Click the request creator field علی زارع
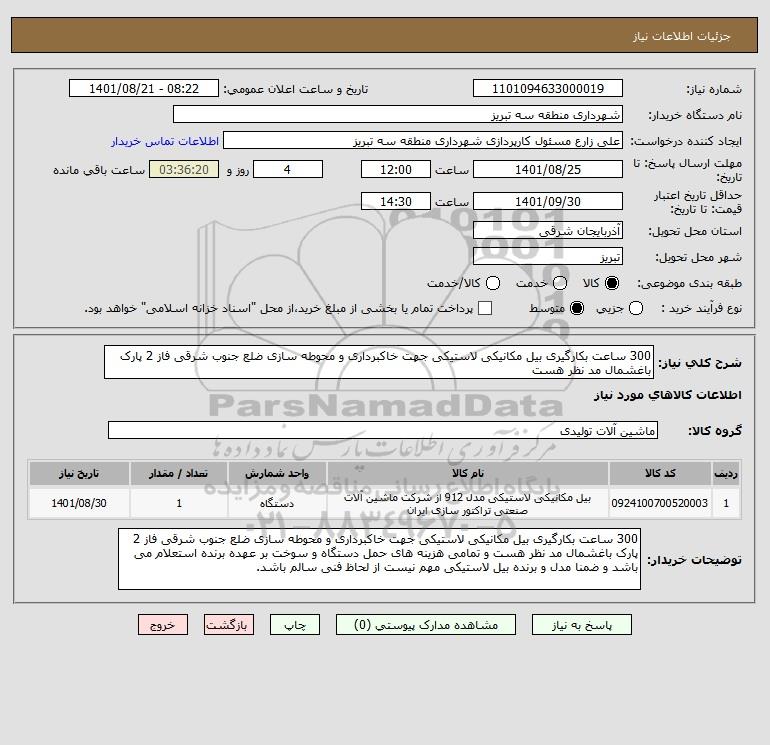Image resolution: width=770 pixels, height=745 pixels. [423, 141]
